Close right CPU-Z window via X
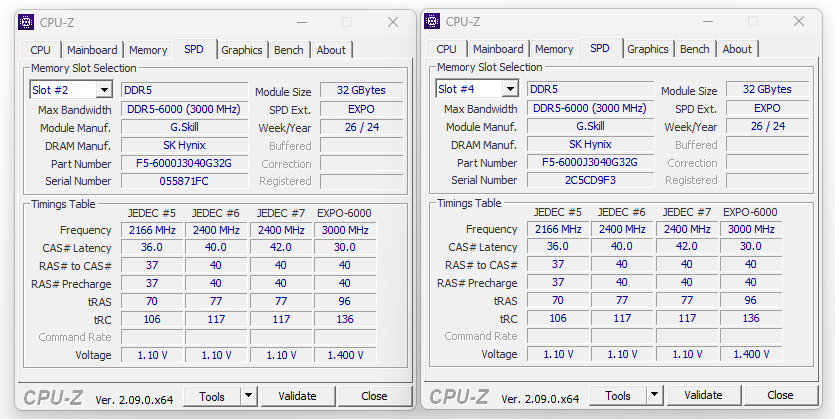The width and height of the screenshot is (835, 419). coord(799,21)
